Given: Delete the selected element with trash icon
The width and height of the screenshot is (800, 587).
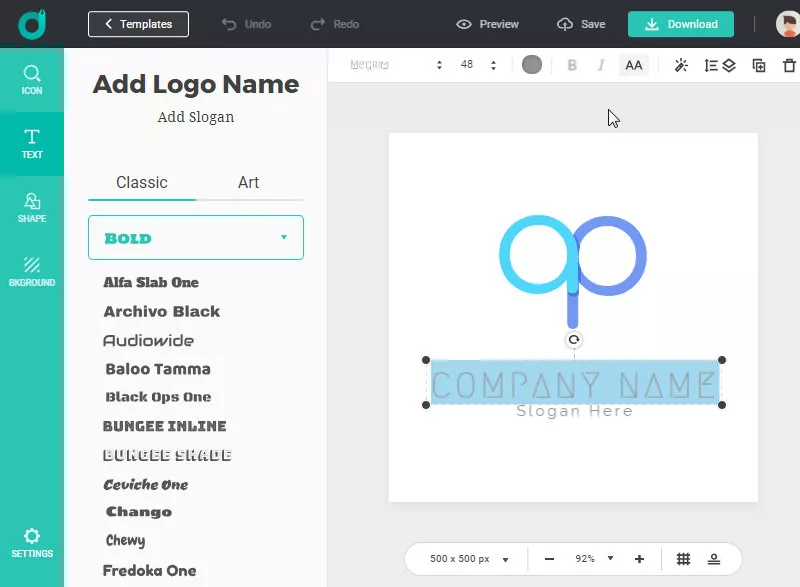Looking at the screenshot, I should pyautogui.click(x=788, y=65).
